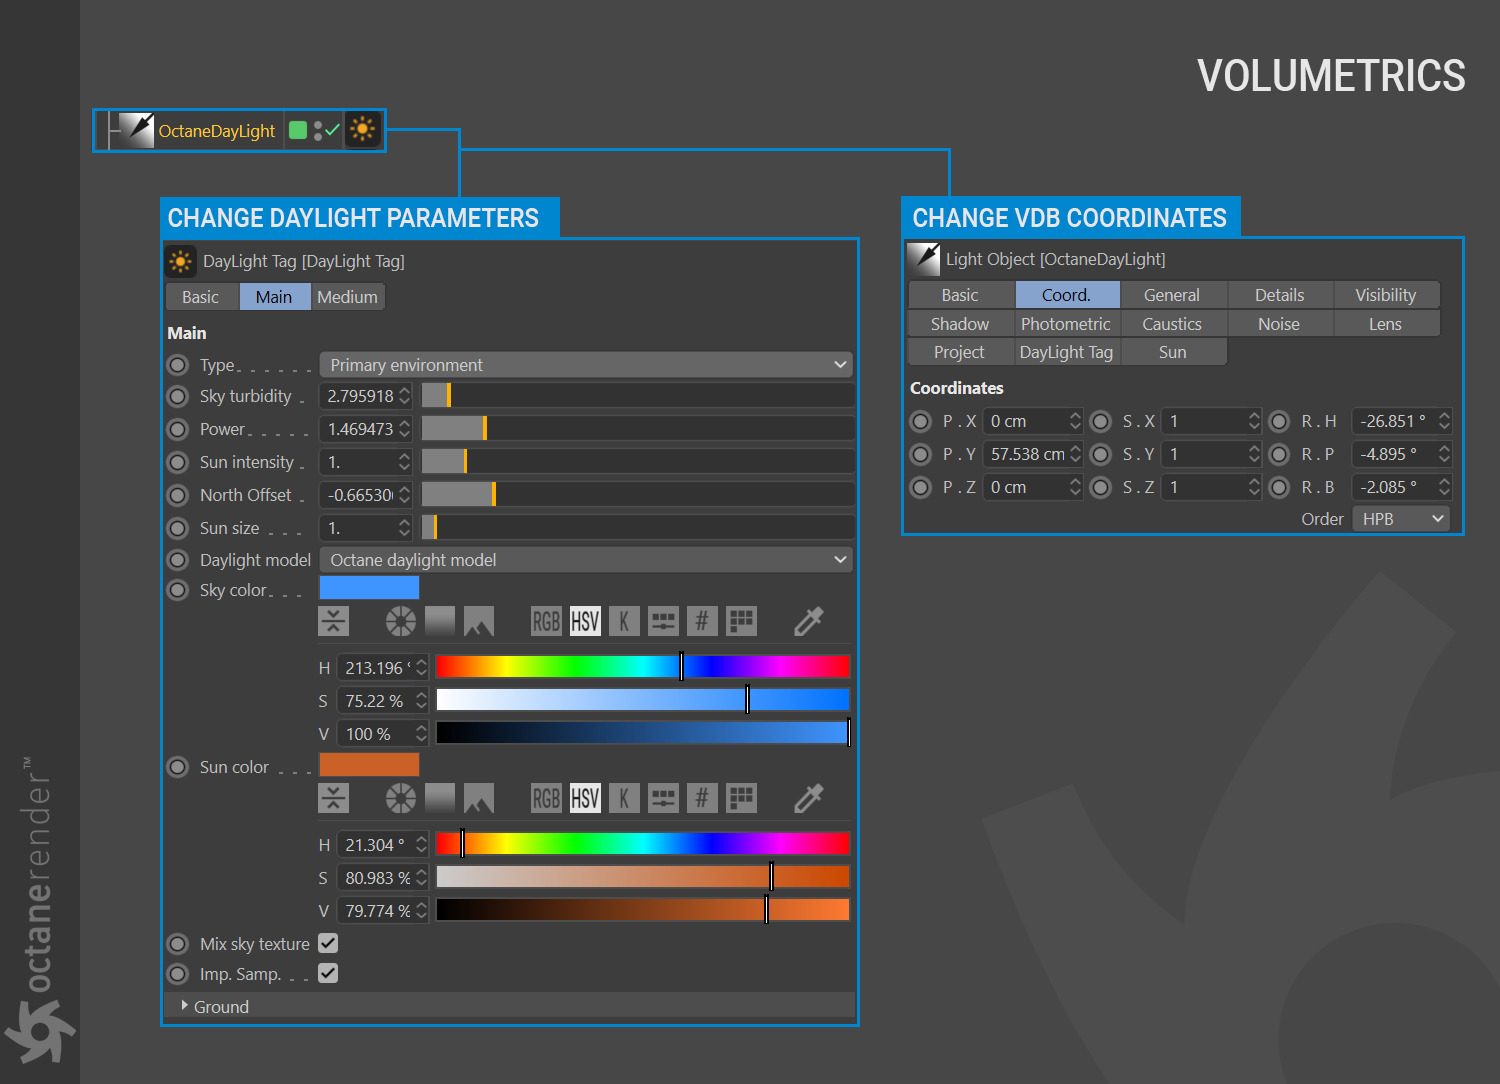
Task: Open the rotation Order HPB dropdown
Action: point(1401,519)
